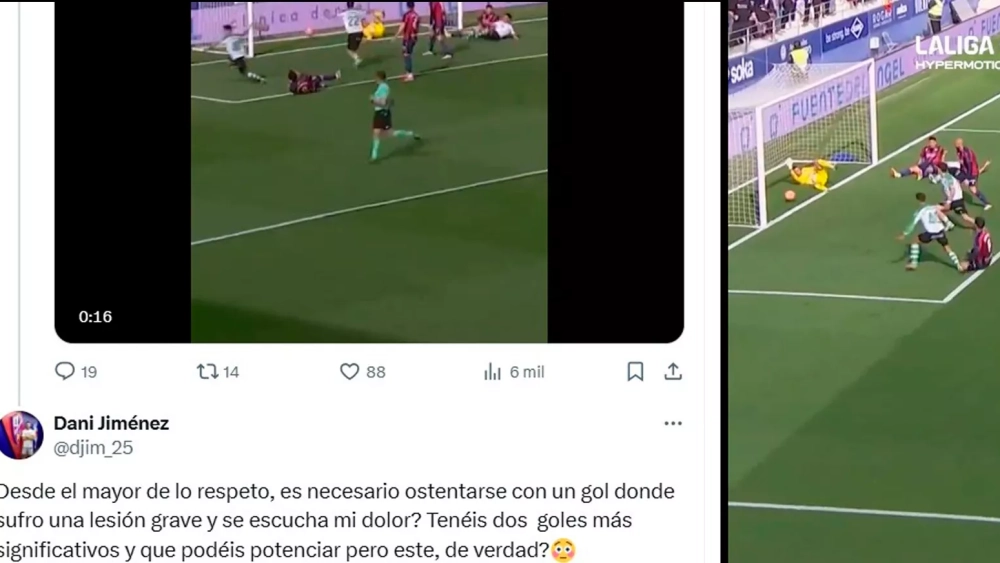Bookmark the video post
Screen dimensions: 1000x563
(635, 371)
